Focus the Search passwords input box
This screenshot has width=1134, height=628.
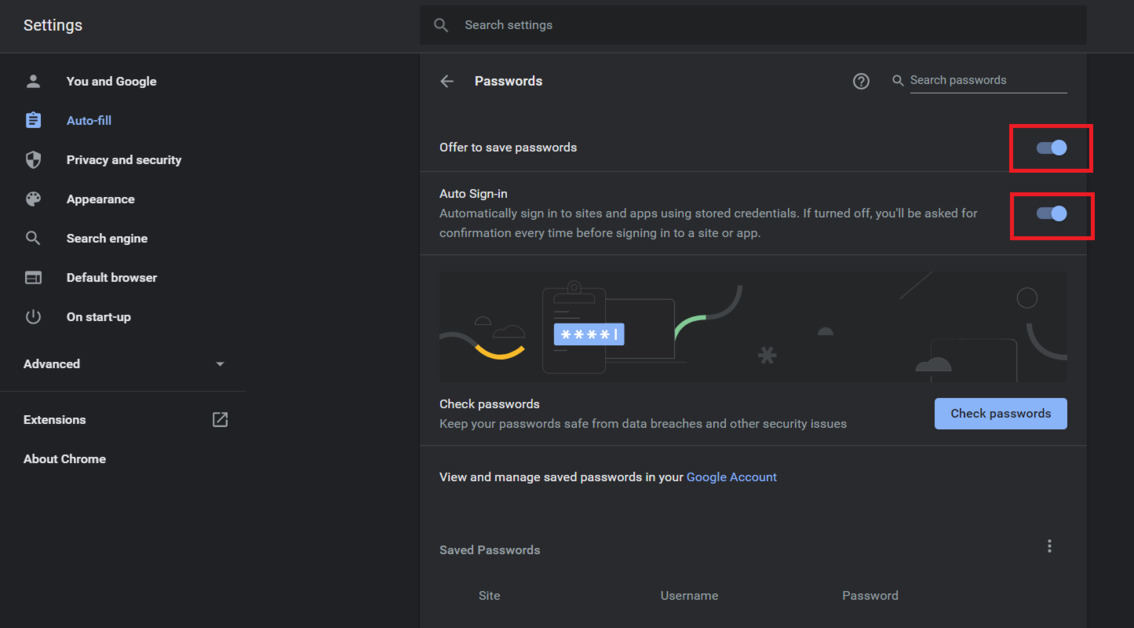coord(986,80)
